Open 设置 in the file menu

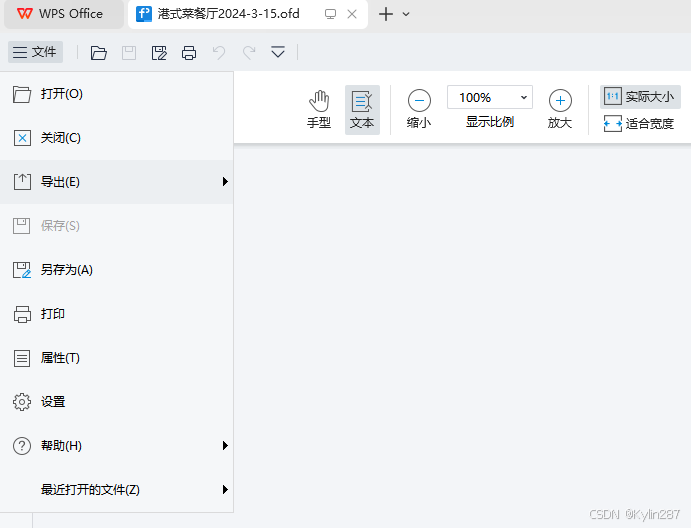[x=117, y=402]
